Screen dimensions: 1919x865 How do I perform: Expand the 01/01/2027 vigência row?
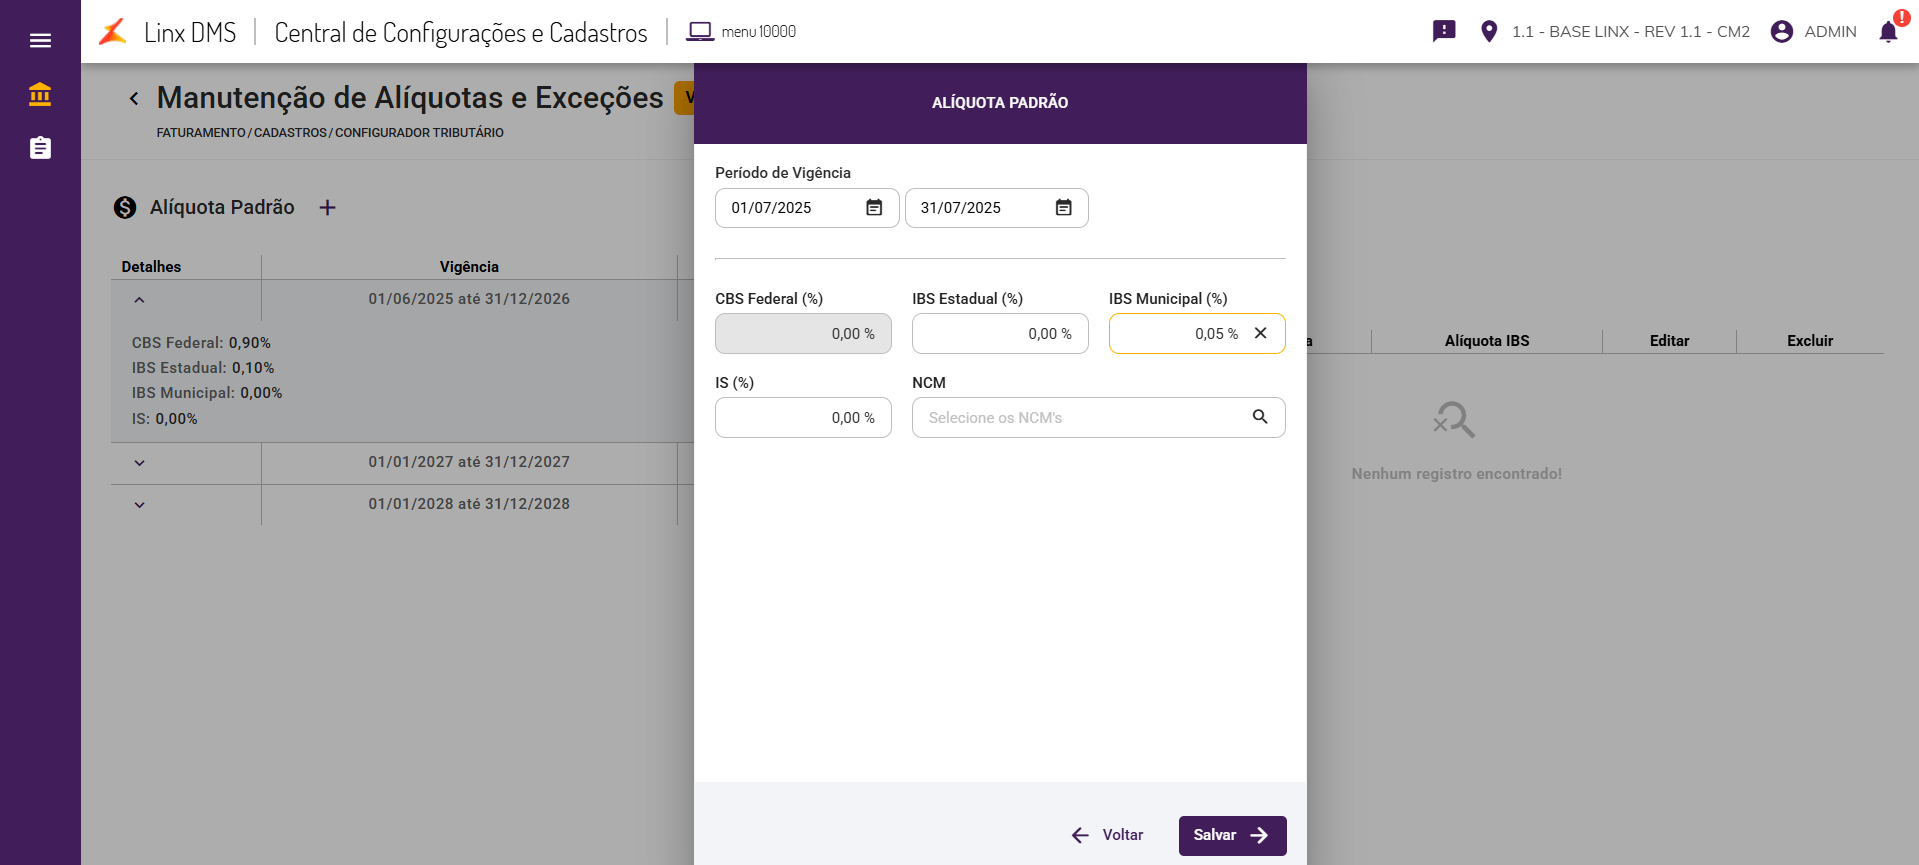click(139, 463)
